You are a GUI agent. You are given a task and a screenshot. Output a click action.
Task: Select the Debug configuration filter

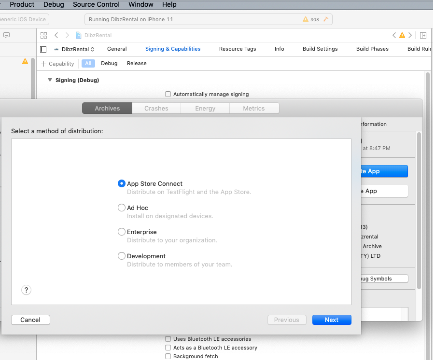coord(109,63)
